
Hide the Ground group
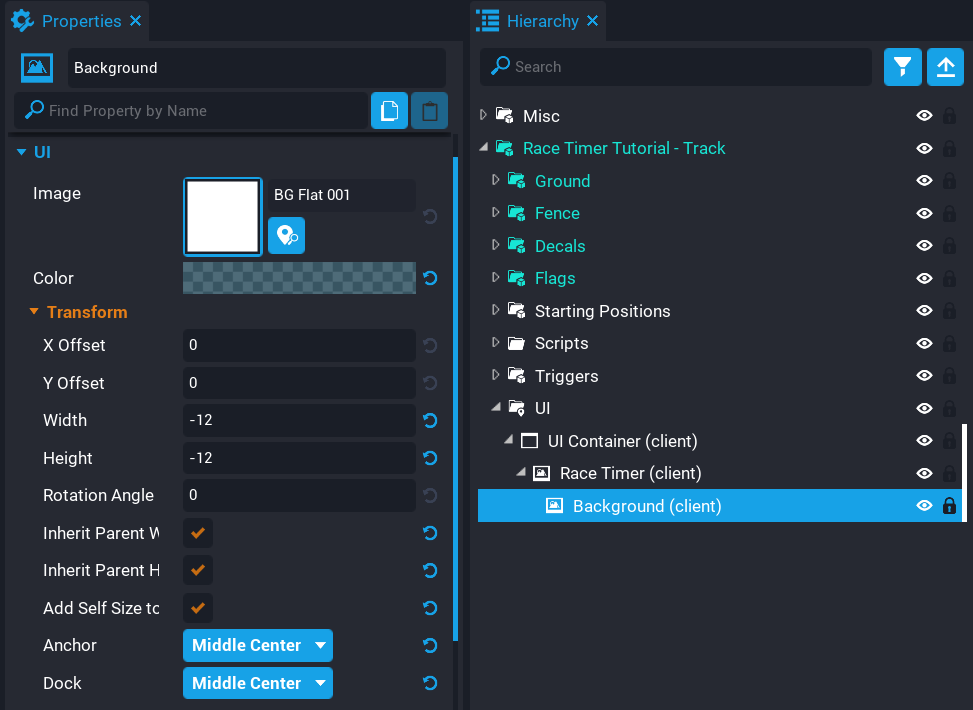pos(924,180)
